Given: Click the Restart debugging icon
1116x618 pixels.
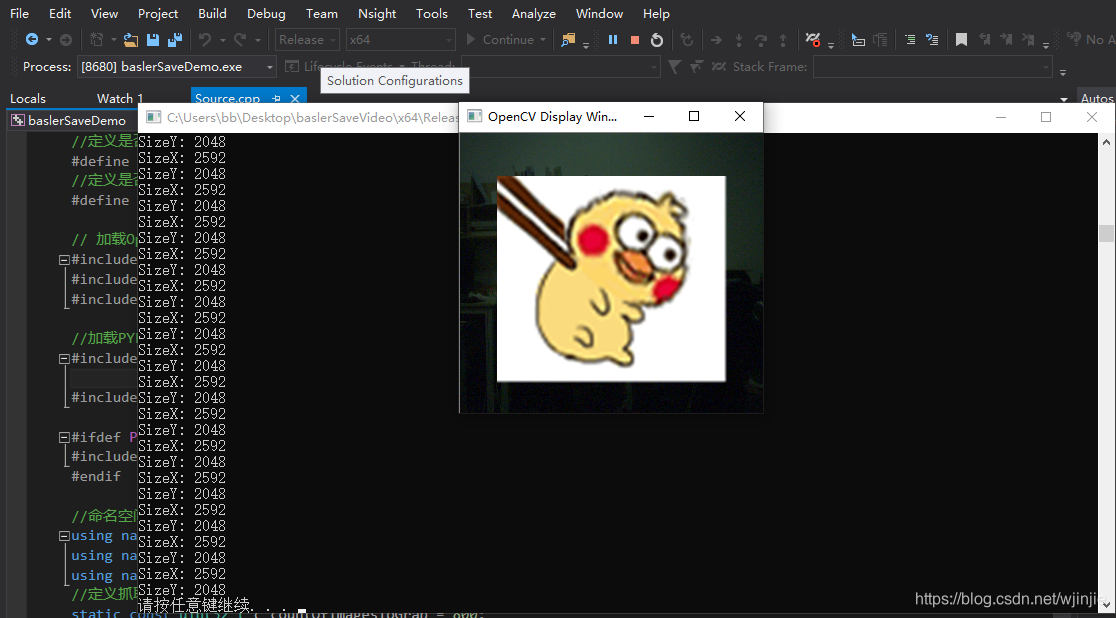Looking at the screenshot, I should pyautogui.click(x=657, y=40).
